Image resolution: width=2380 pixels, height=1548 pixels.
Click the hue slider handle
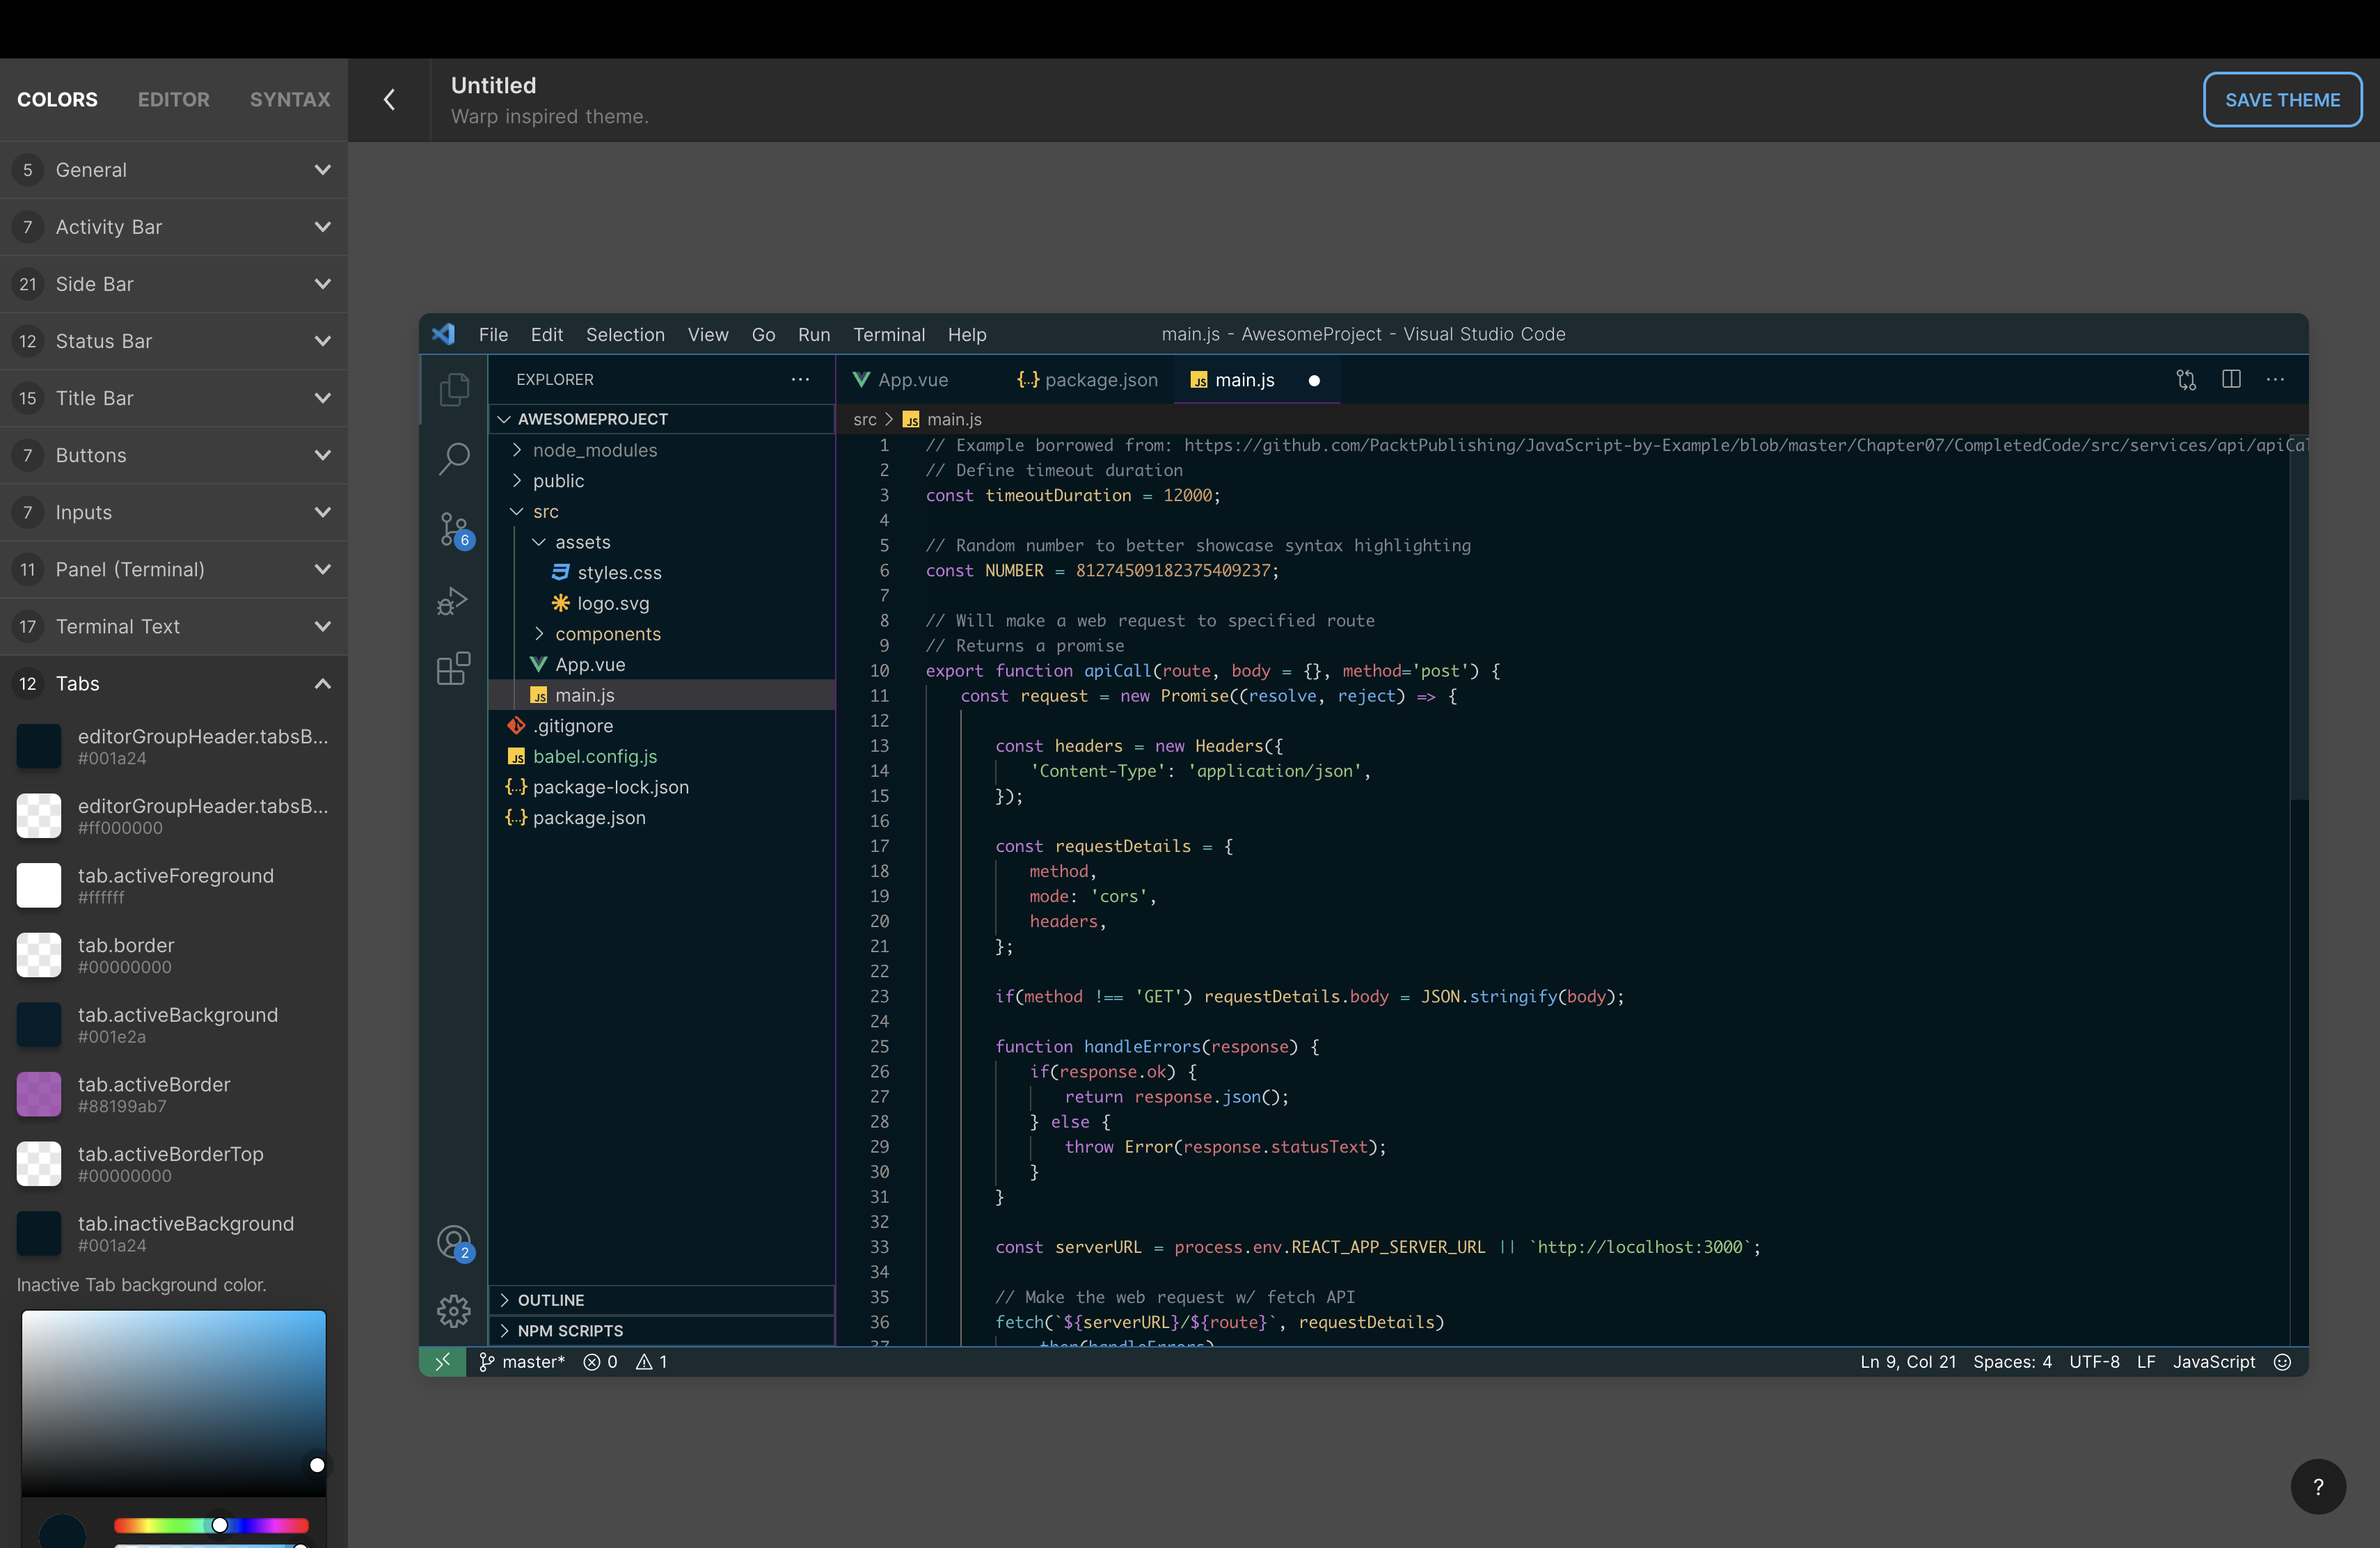coord(219,1525)
